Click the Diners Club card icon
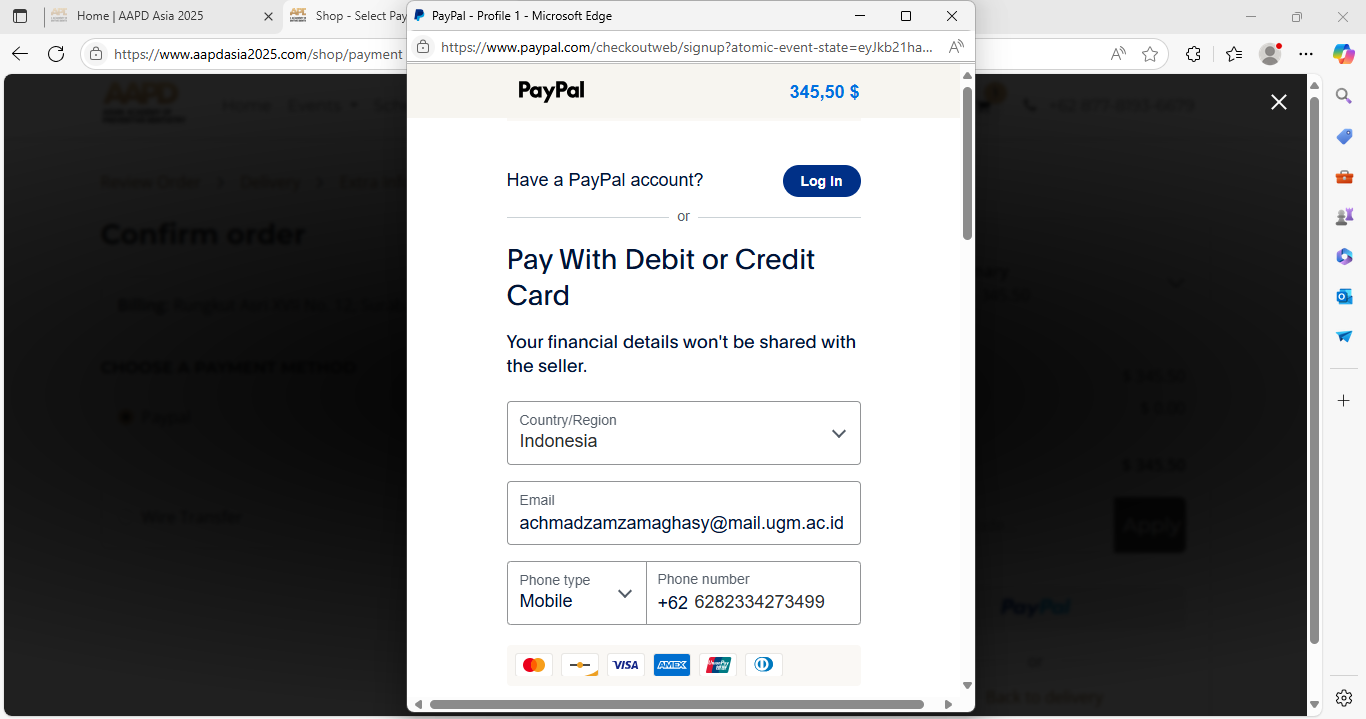The width and height of the screenshot is (1366, 719). tap(764, 665)
